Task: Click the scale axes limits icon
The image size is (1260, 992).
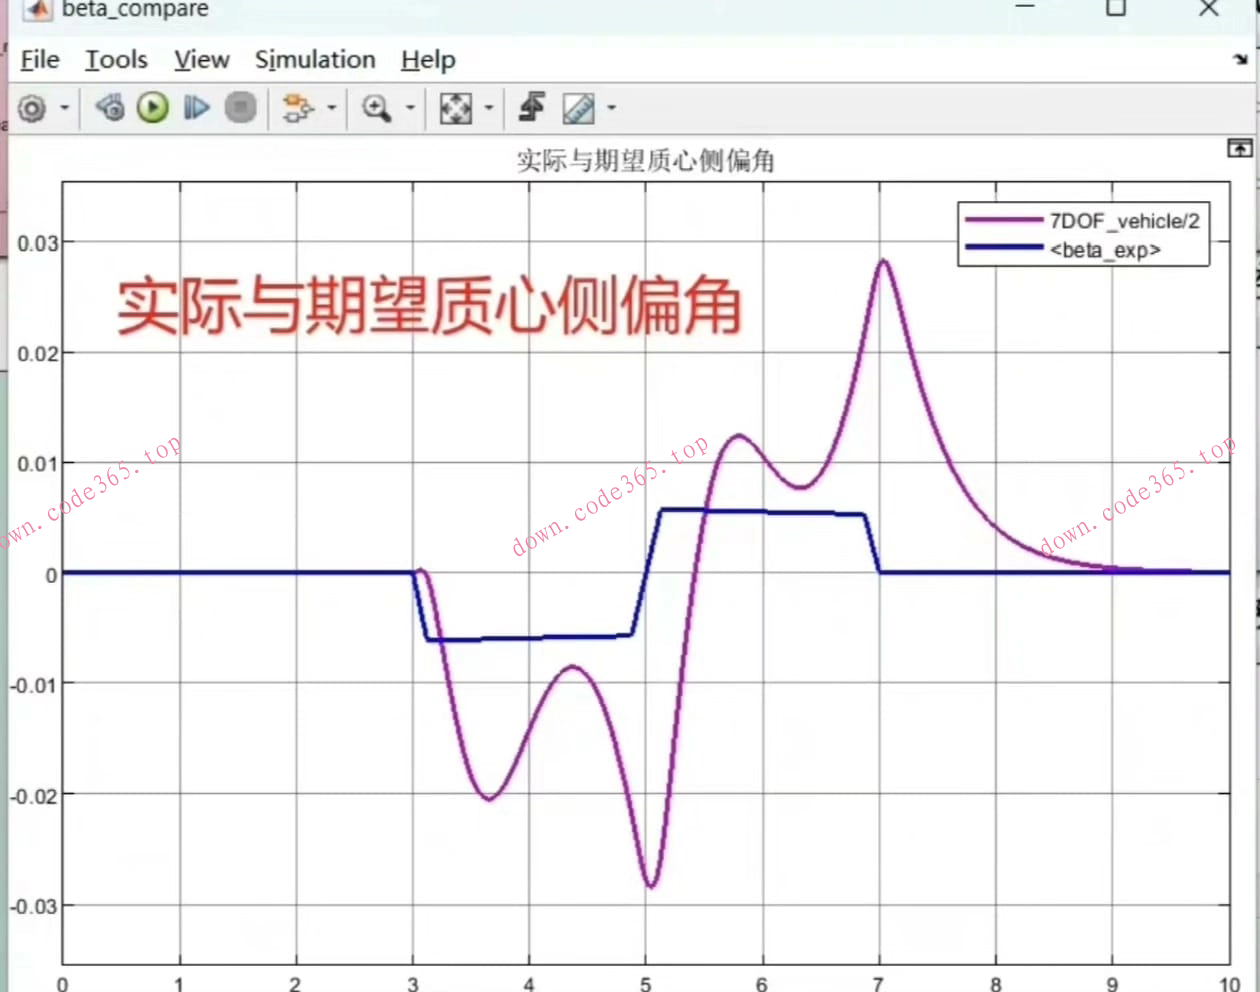Action: 456,108
